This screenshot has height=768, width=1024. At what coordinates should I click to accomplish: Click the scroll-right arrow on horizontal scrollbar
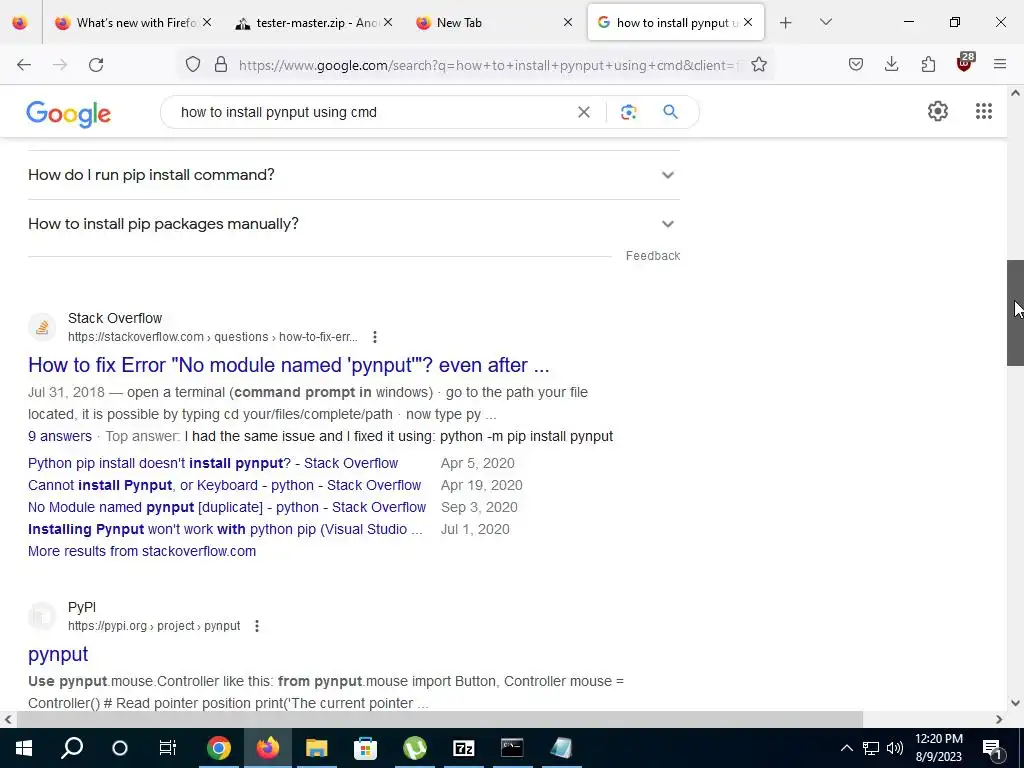point(999,719)
